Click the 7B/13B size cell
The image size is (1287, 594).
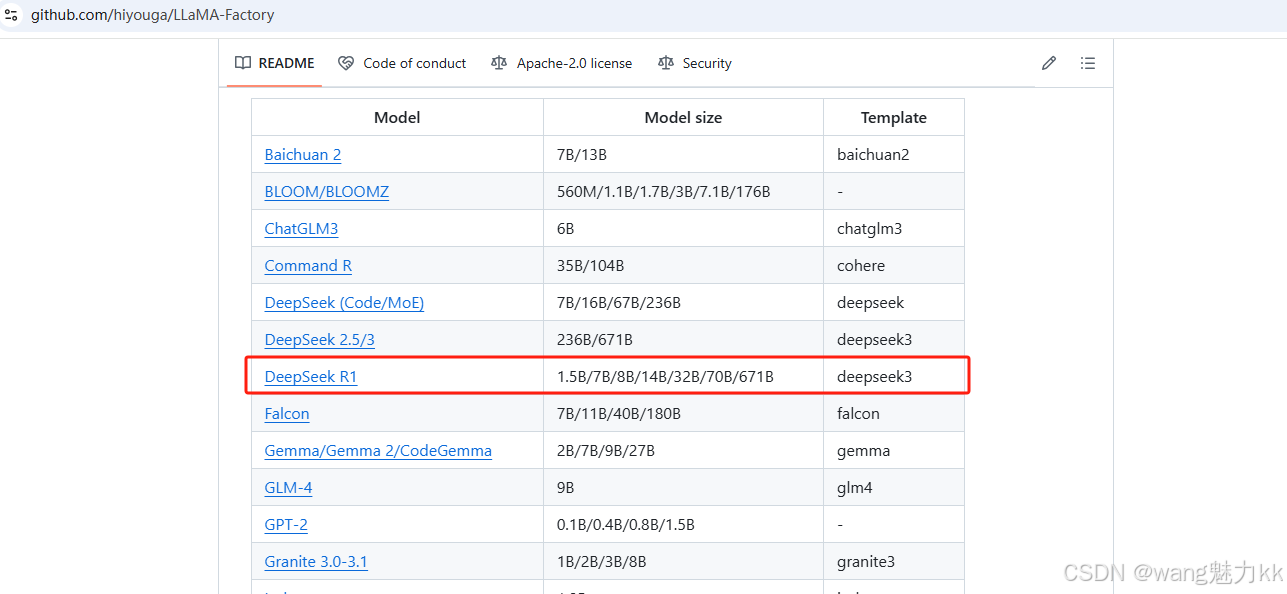pos(683,155)
